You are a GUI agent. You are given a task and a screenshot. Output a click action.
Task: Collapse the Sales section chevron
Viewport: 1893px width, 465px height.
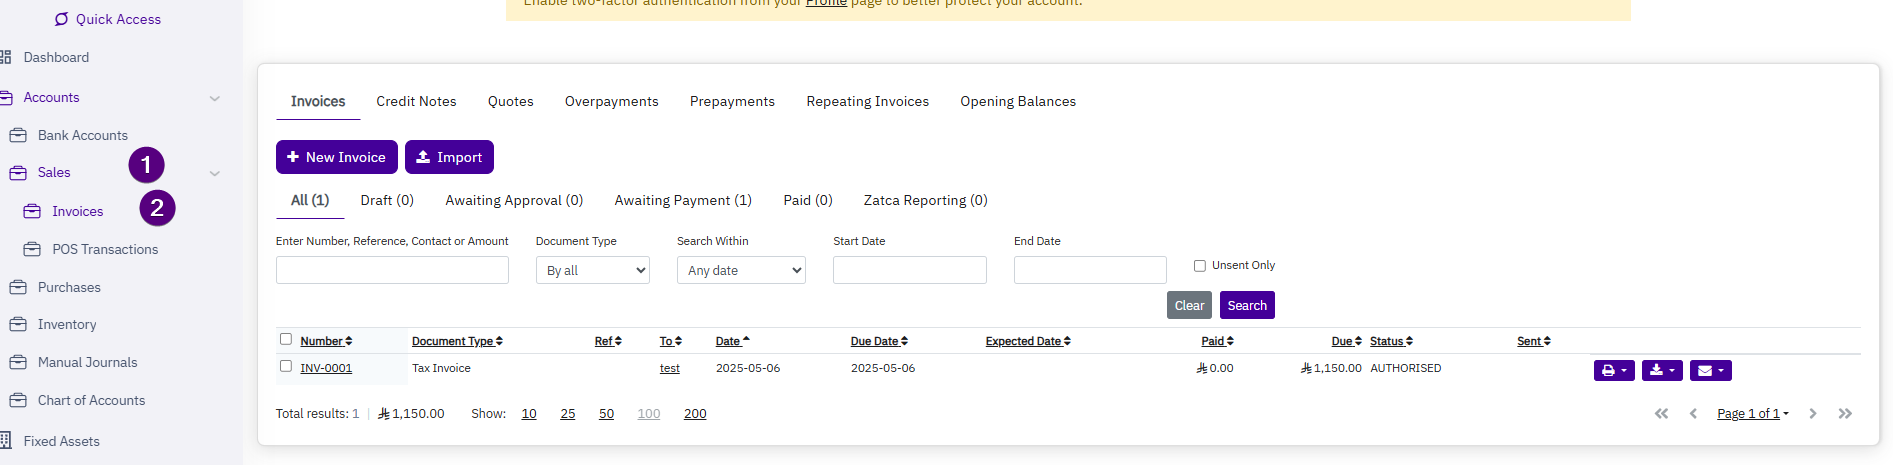(x=214, y=173)
